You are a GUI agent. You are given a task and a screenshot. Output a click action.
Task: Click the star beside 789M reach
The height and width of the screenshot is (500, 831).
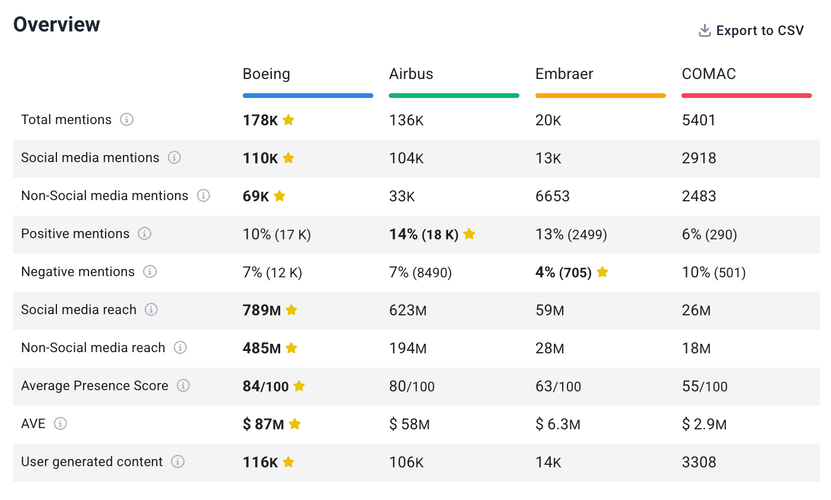pos(291,310)
